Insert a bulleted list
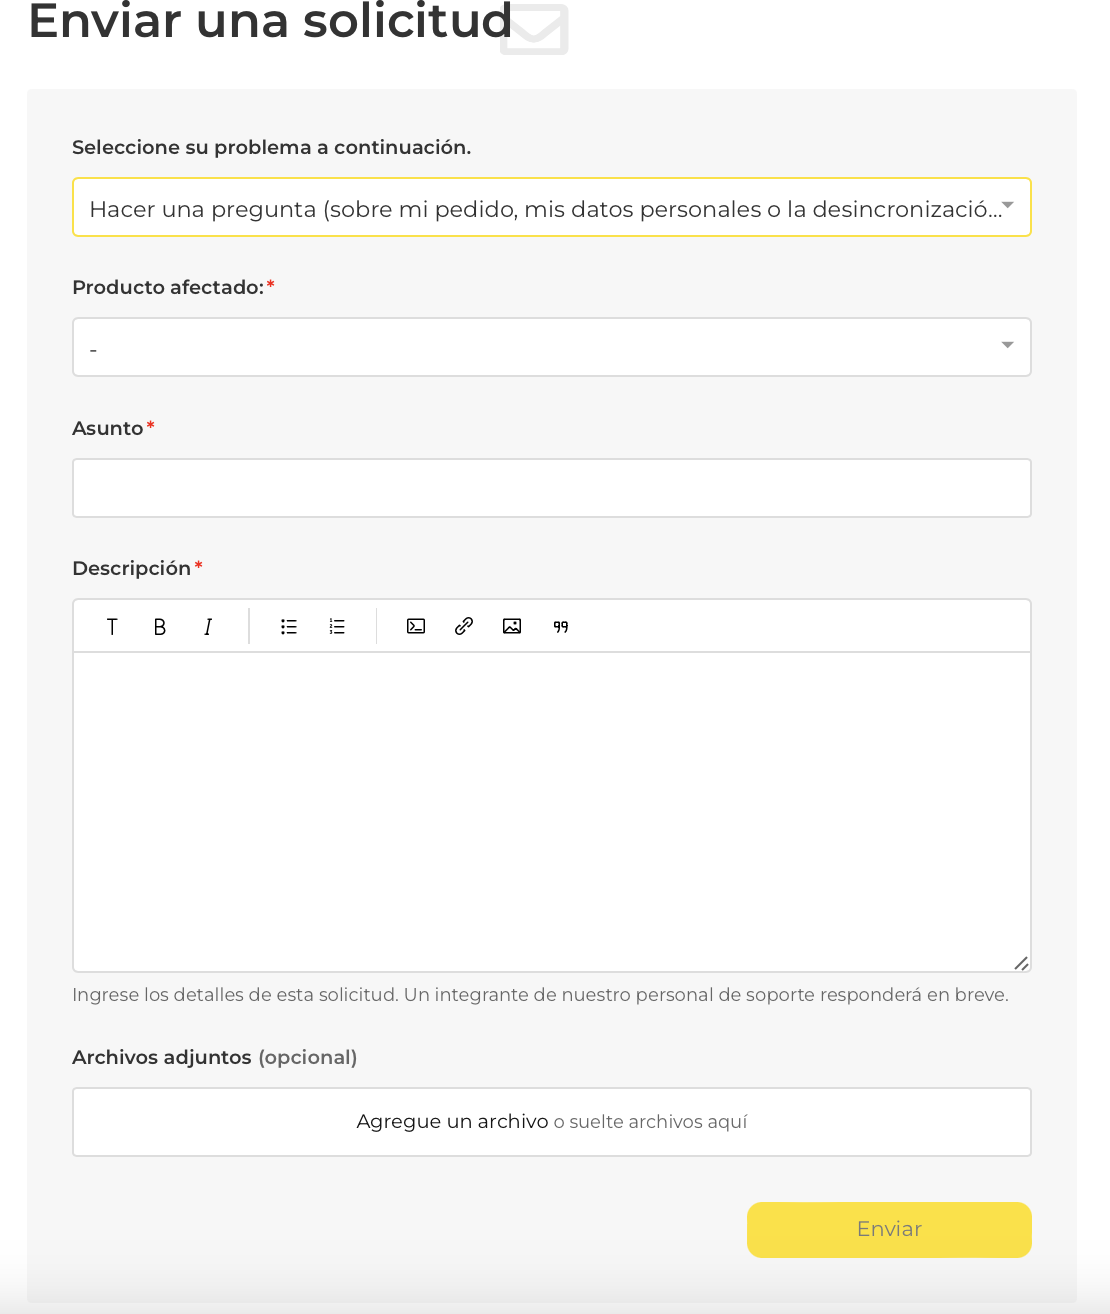This screenshot has height=1314, width=1110. 289,627
